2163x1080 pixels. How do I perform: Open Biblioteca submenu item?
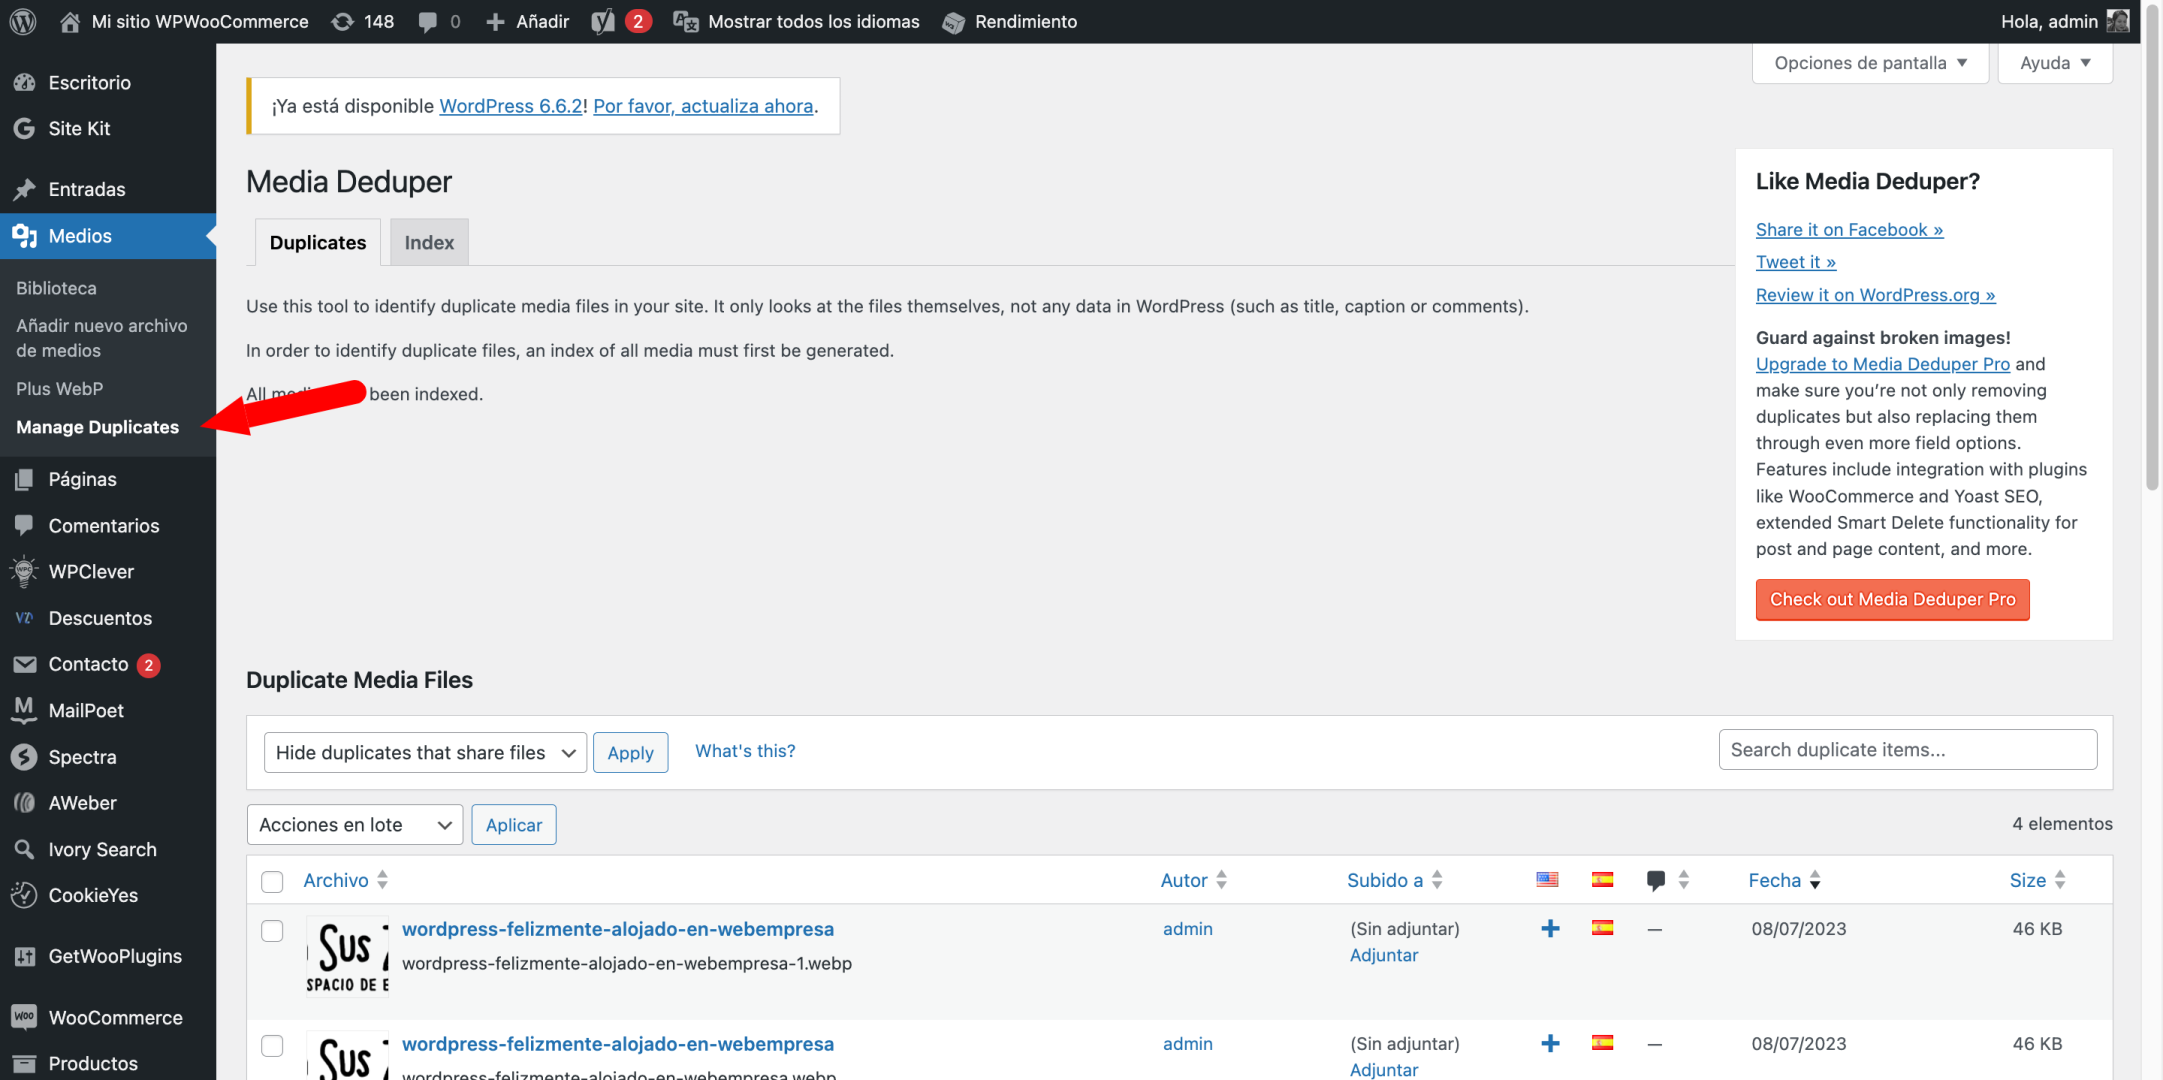[56, 288]
